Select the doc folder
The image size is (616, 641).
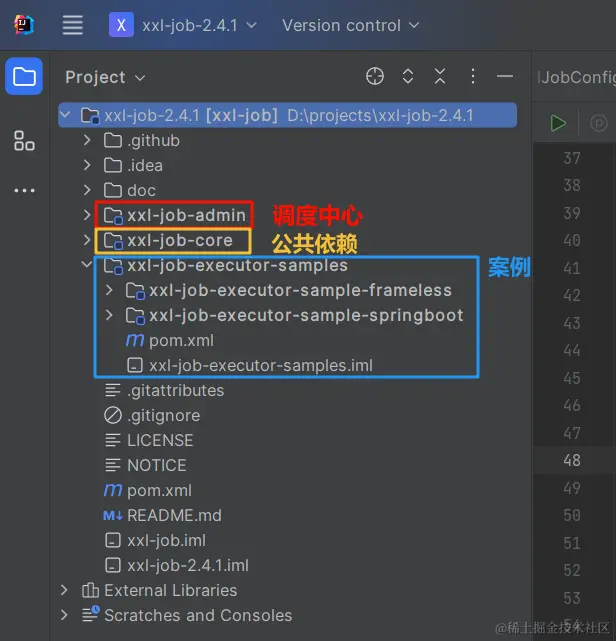[x=130, y=191]
